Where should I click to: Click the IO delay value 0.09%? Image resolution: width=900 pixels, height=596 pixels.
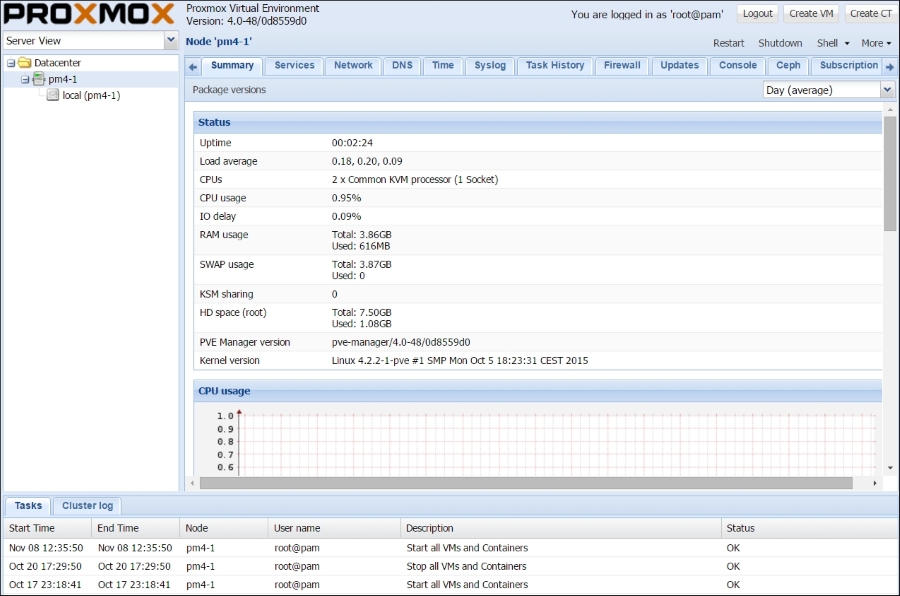pyautogui.click(x=346, y=216)
